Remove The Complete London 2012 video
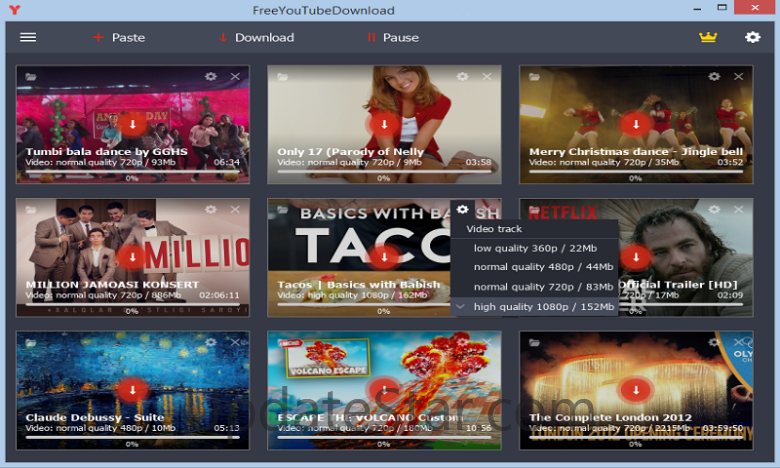Screen dimensions: 780x468 coord(739,342)
